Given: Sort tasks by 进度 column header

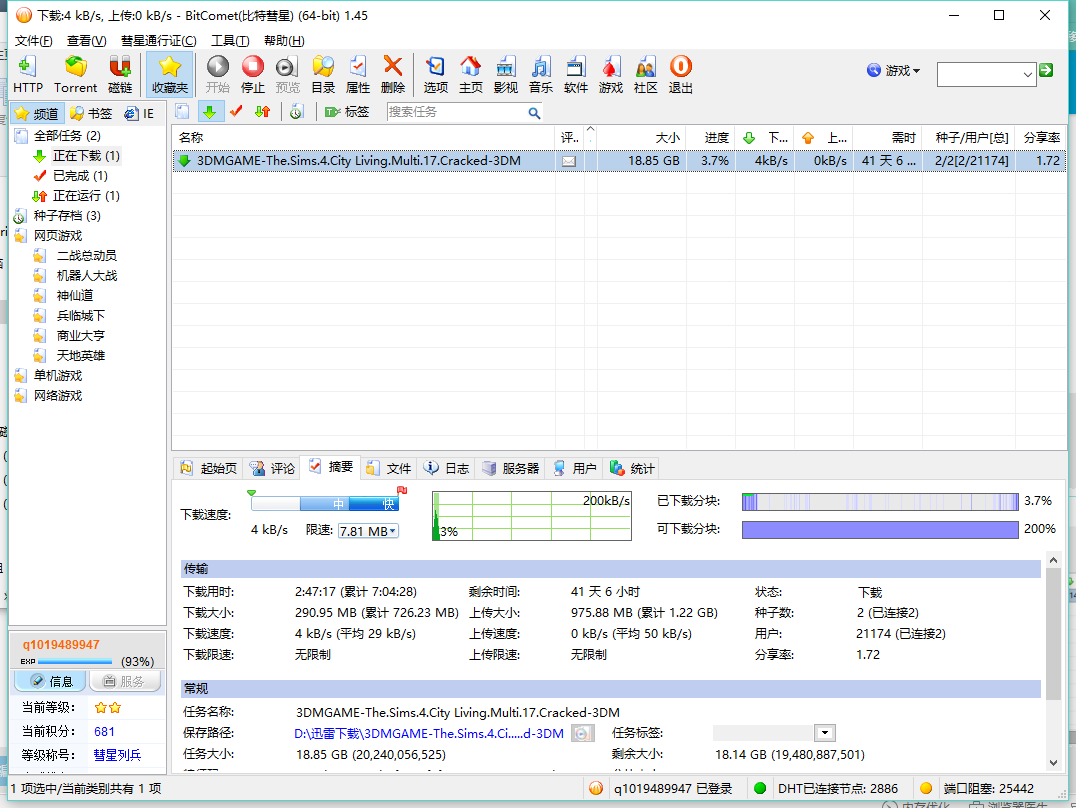Looking at the screenshot, I should pyautogui.click(x=710, y=138).
